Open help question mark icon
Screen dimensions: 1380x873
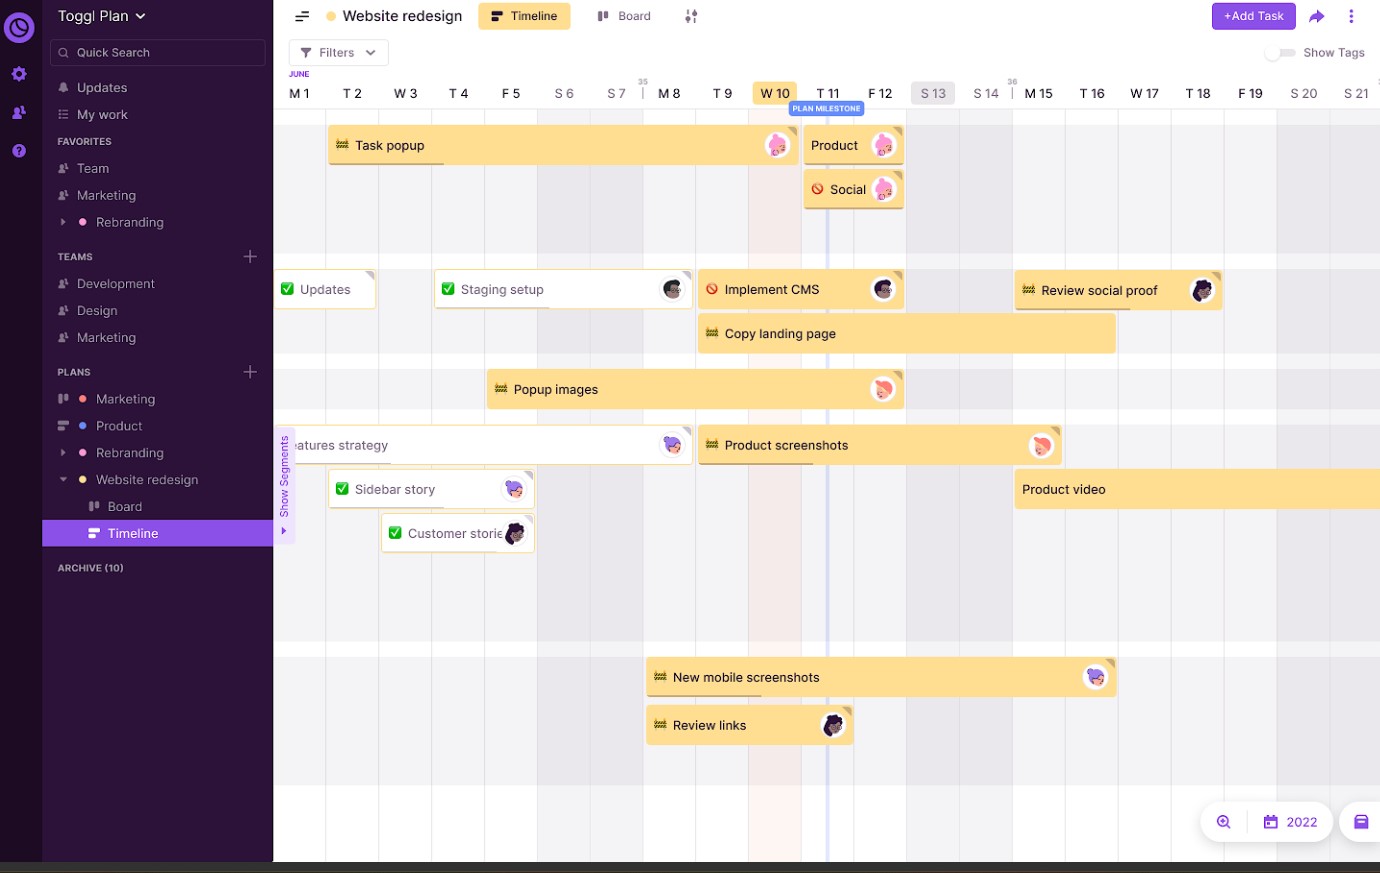pyautogui.click(x=19, y=151)
